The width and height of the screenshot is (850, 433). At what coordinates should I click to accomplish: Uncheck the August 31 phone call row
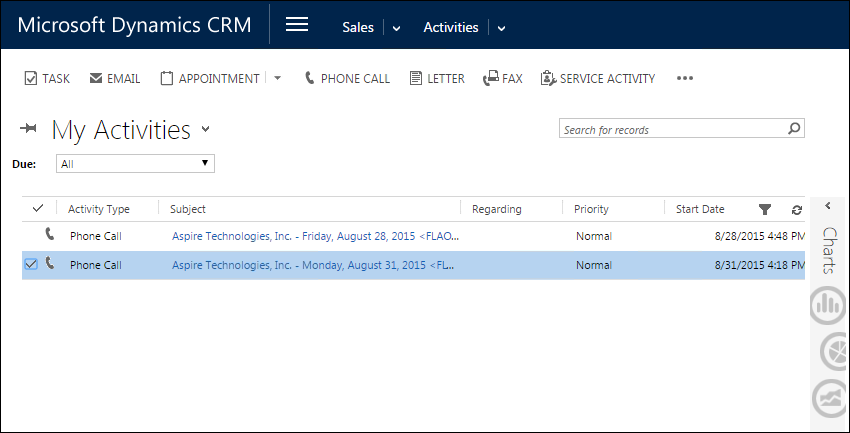point(30,264)
